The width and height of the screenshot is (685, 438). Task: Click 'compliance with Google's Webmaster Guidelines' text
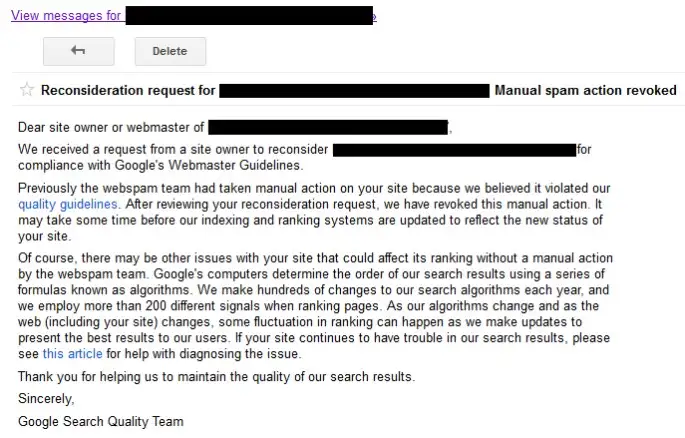[161, 166]
